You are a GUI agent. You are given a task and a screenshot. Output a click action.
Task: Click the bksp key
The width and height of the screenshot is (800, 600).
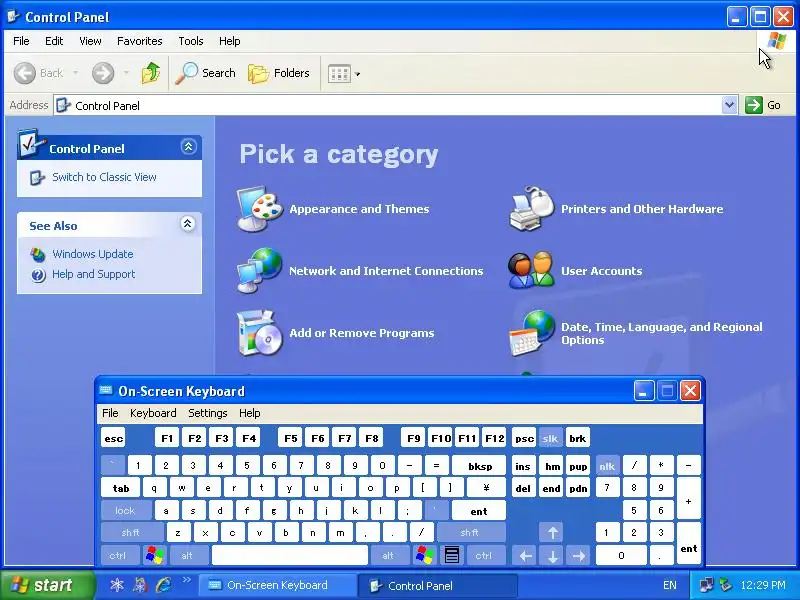(x=480, y=466)
